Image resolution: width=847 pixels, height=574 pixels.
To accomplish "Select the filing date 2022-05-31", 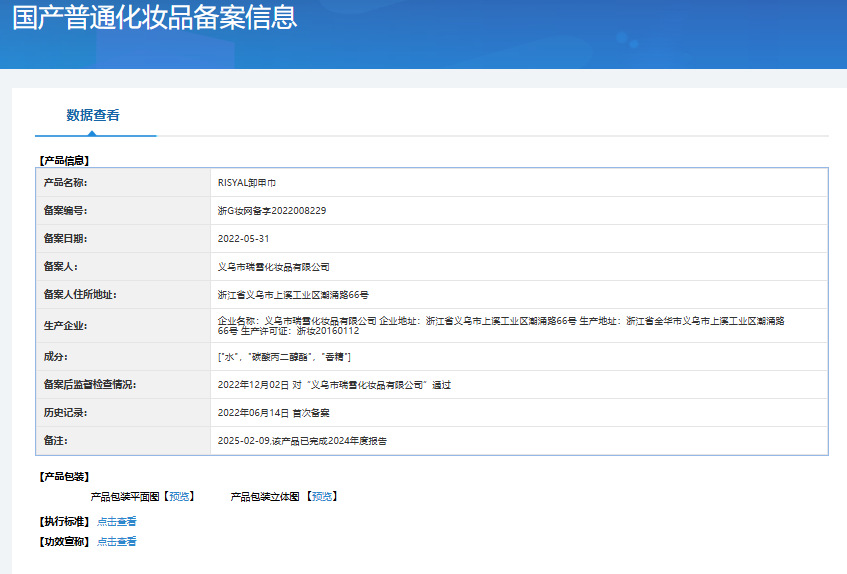I will (243, 239).
